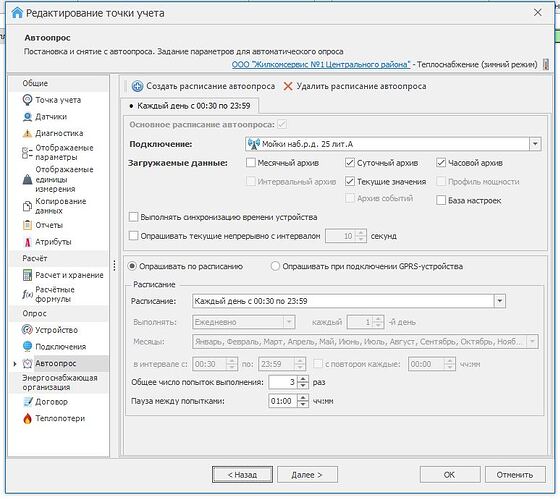
Task: Open the Расписание dropdown arrow
Action: [499, 301]
